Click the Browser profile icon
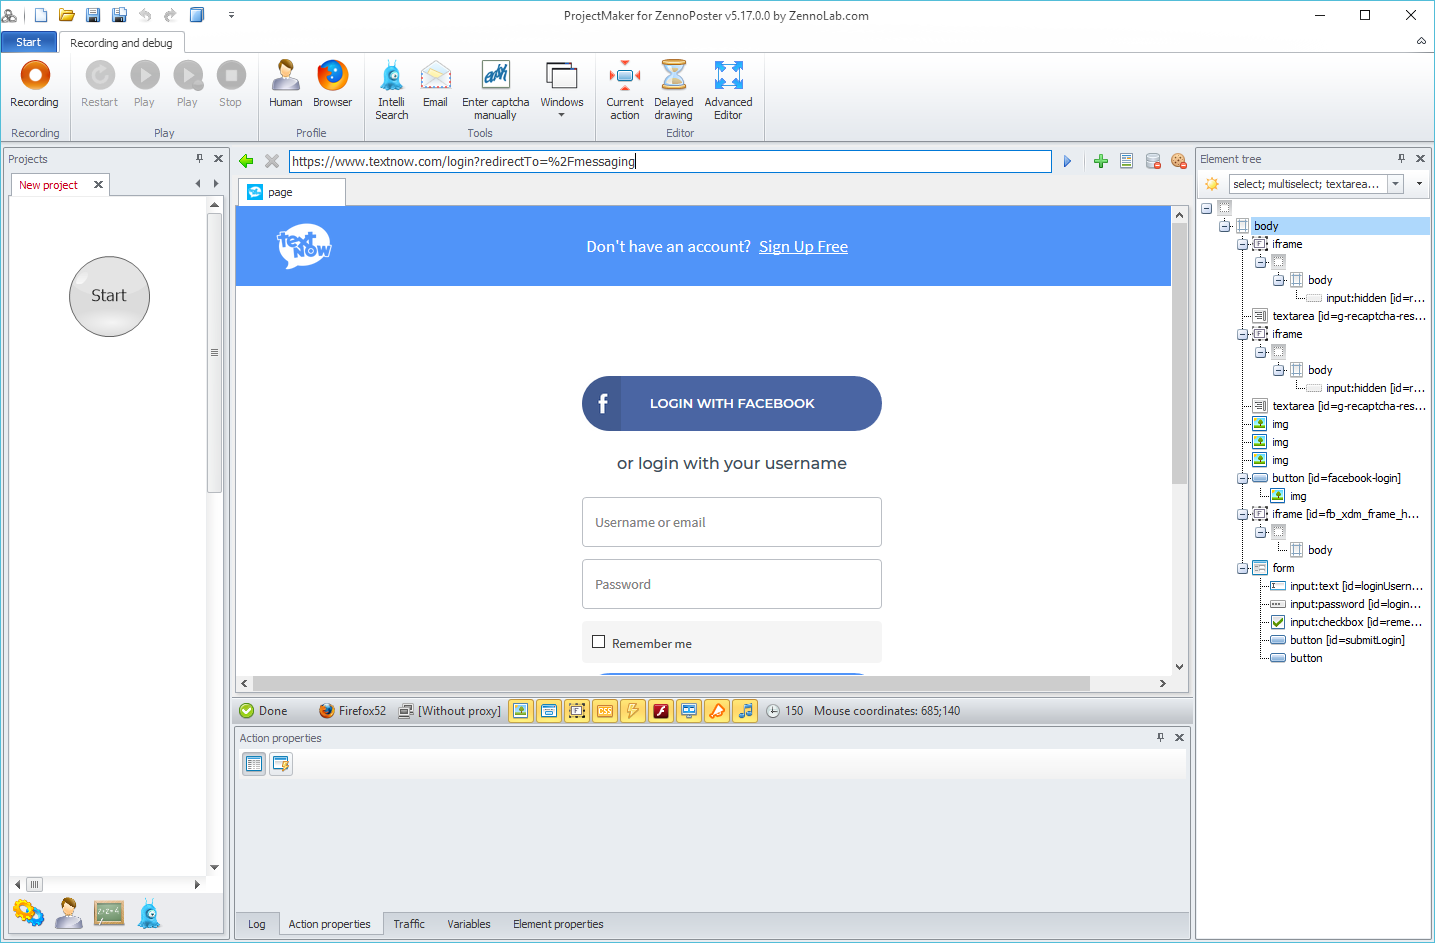 [332, 84]
